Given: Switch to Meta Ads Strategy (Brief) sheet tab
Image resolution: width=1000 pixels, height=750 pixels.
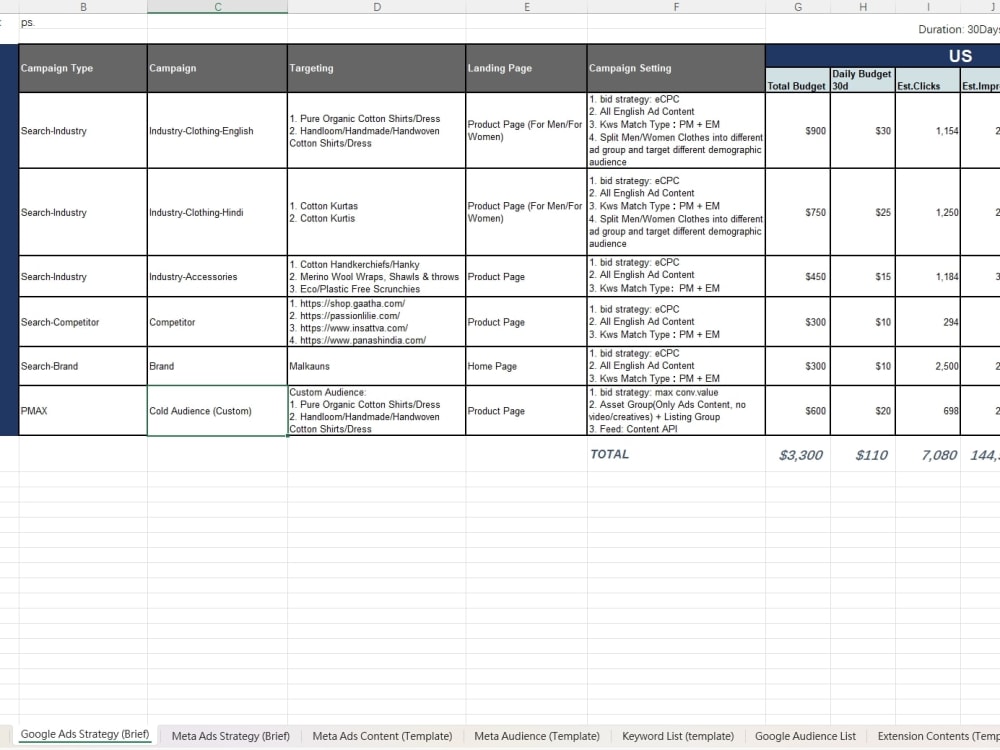Looking at the screenshot, I should 230,735.
